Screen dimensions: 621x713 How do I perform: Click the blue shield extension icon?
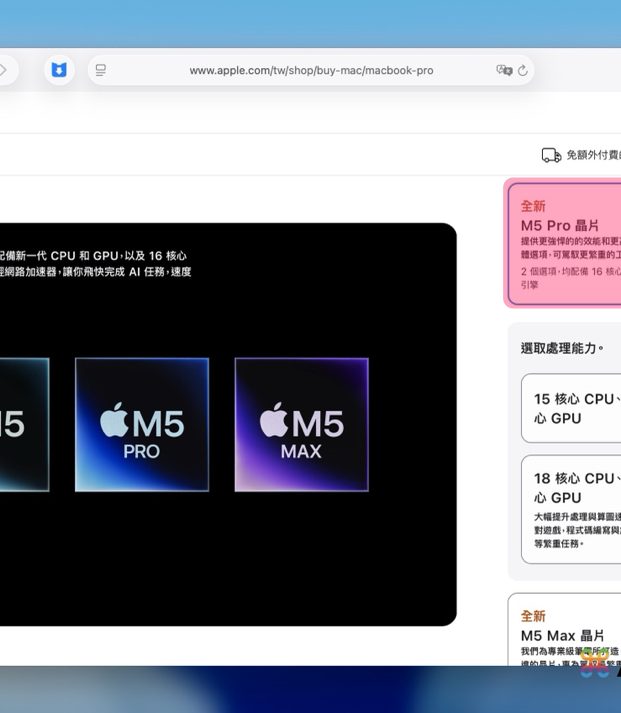tap(60, 70)
